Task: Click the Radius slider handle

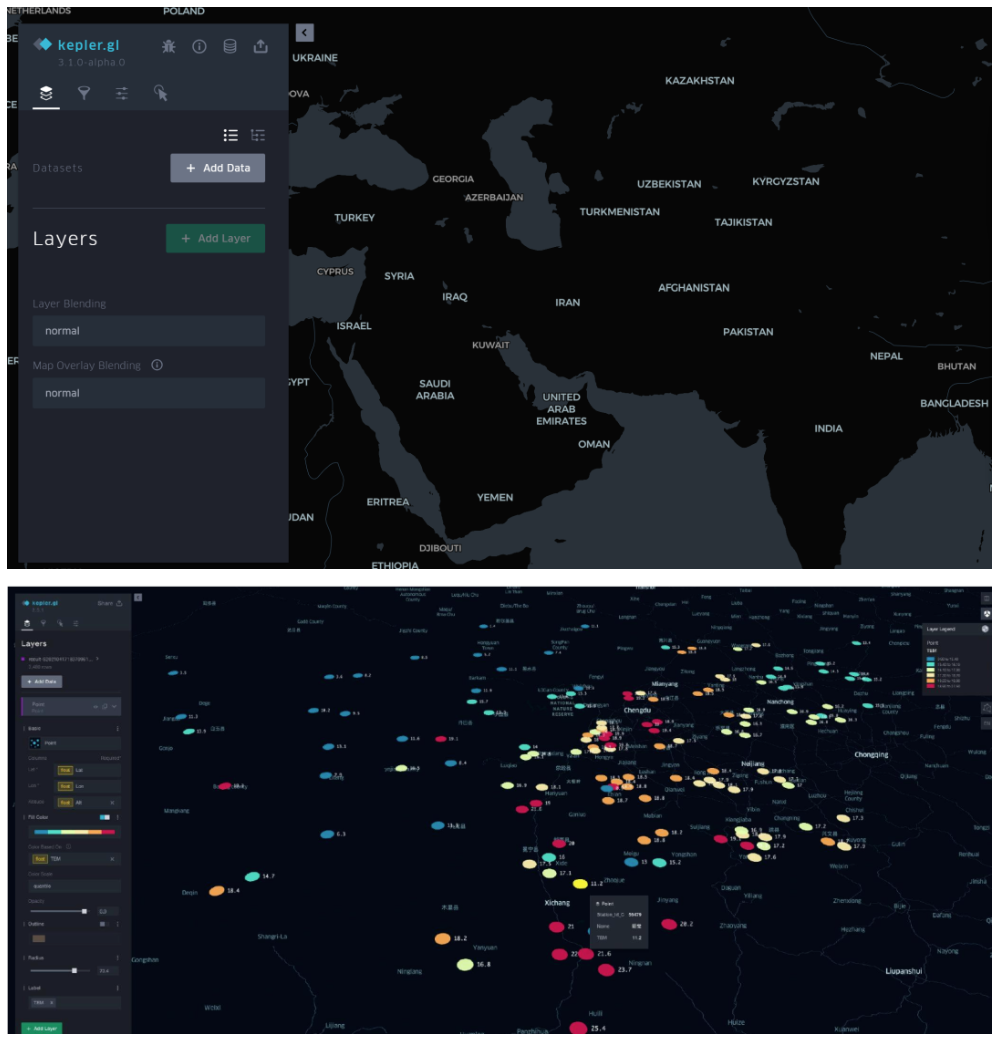Action: 74,970
